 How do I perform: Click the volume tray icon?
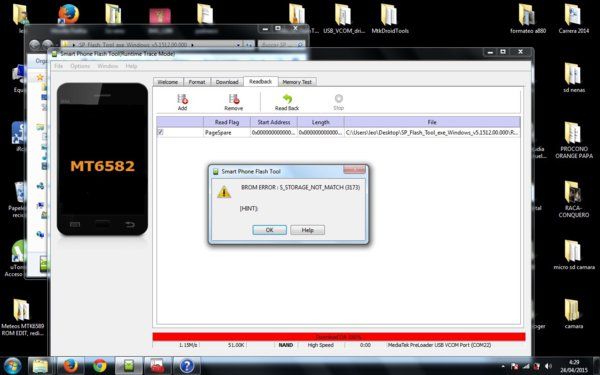click(548, 366)
